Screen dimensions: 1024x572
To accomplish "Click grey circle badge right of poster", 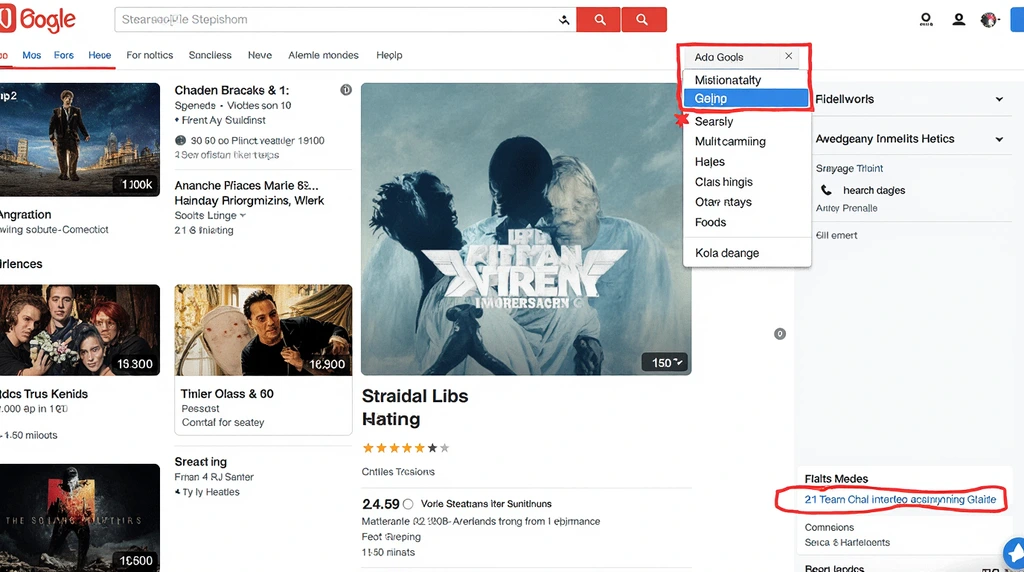I will [780, 334].
